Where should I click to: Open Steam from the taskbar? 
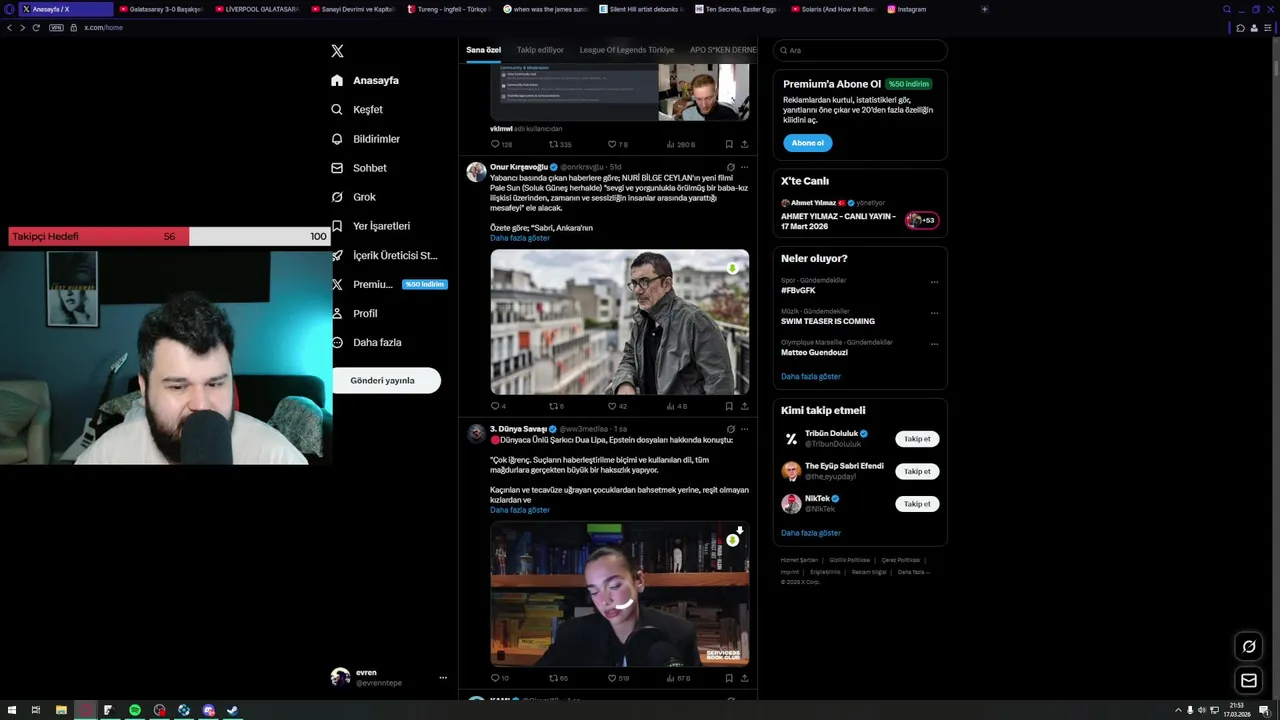232,710
